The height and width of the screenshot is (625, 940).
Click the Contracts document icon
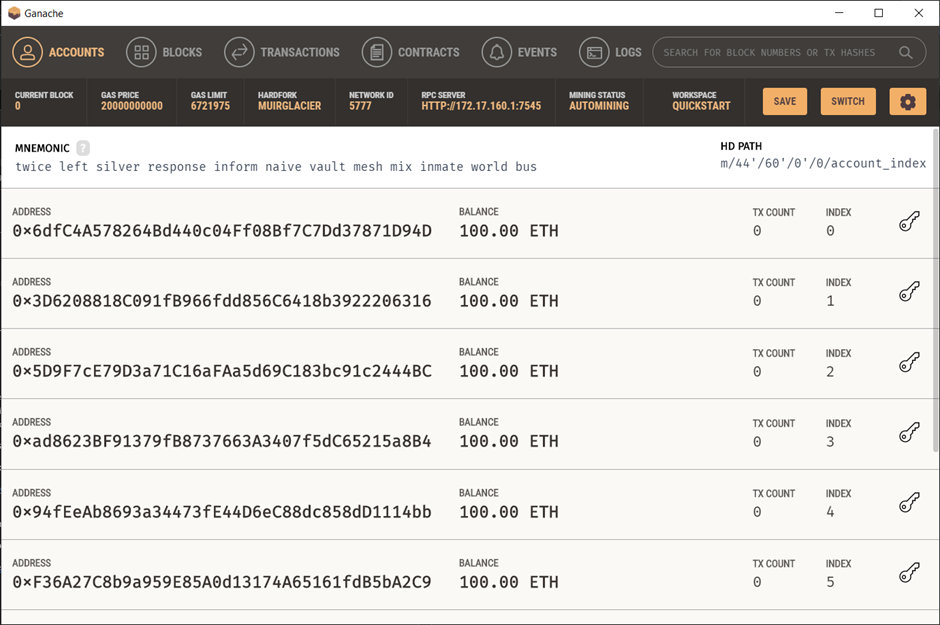[377, 52]
